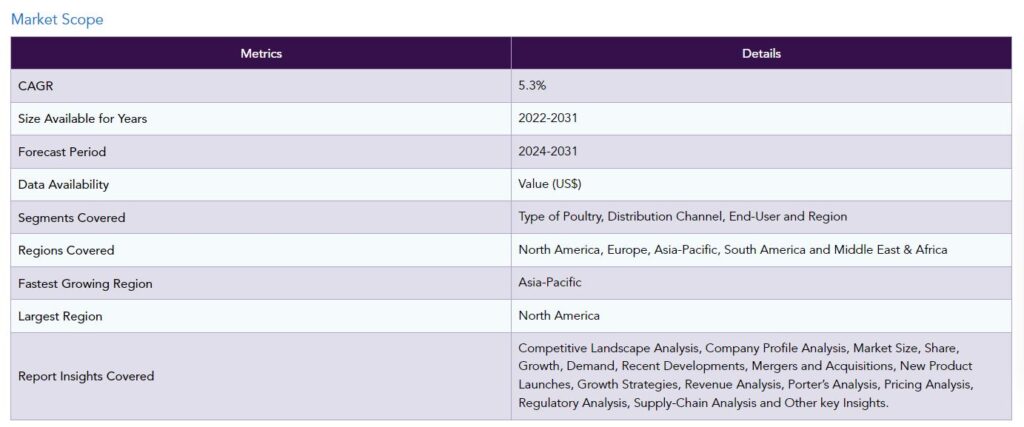Click the 5.3% value cell
This screenshot has width=1024, height=427.
coord(761,86)
